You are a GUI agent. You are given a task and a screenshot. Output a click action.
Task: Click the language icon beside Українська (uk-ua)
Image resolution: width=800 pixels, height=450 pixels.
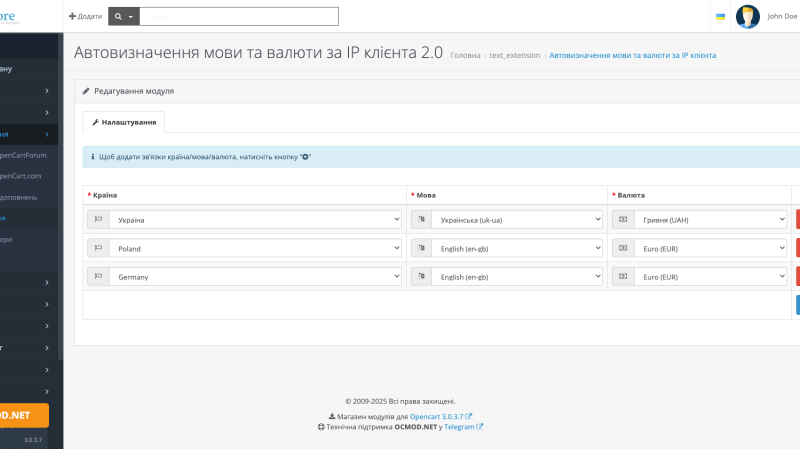pos(421,219)
